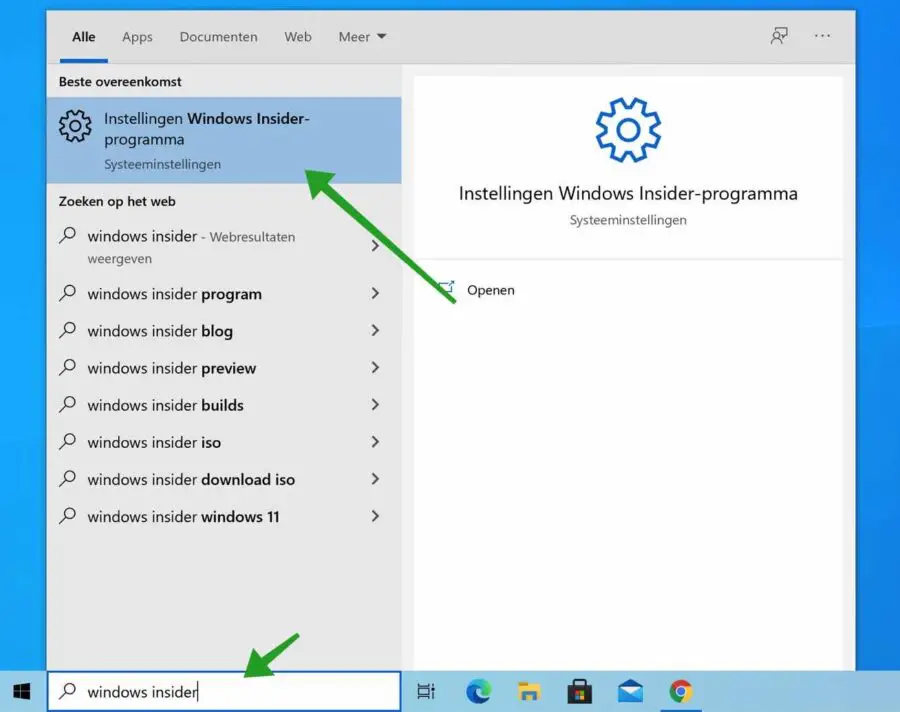Expand 'windows insider - Webresultaten' arrow
Image resolution: width=900 pixels, height=712 pixels.
[x=375, y=246]
